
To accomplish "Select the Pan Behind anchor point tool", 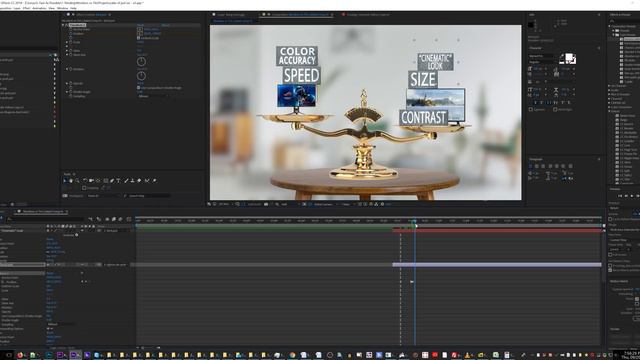I will pos(98,180).
